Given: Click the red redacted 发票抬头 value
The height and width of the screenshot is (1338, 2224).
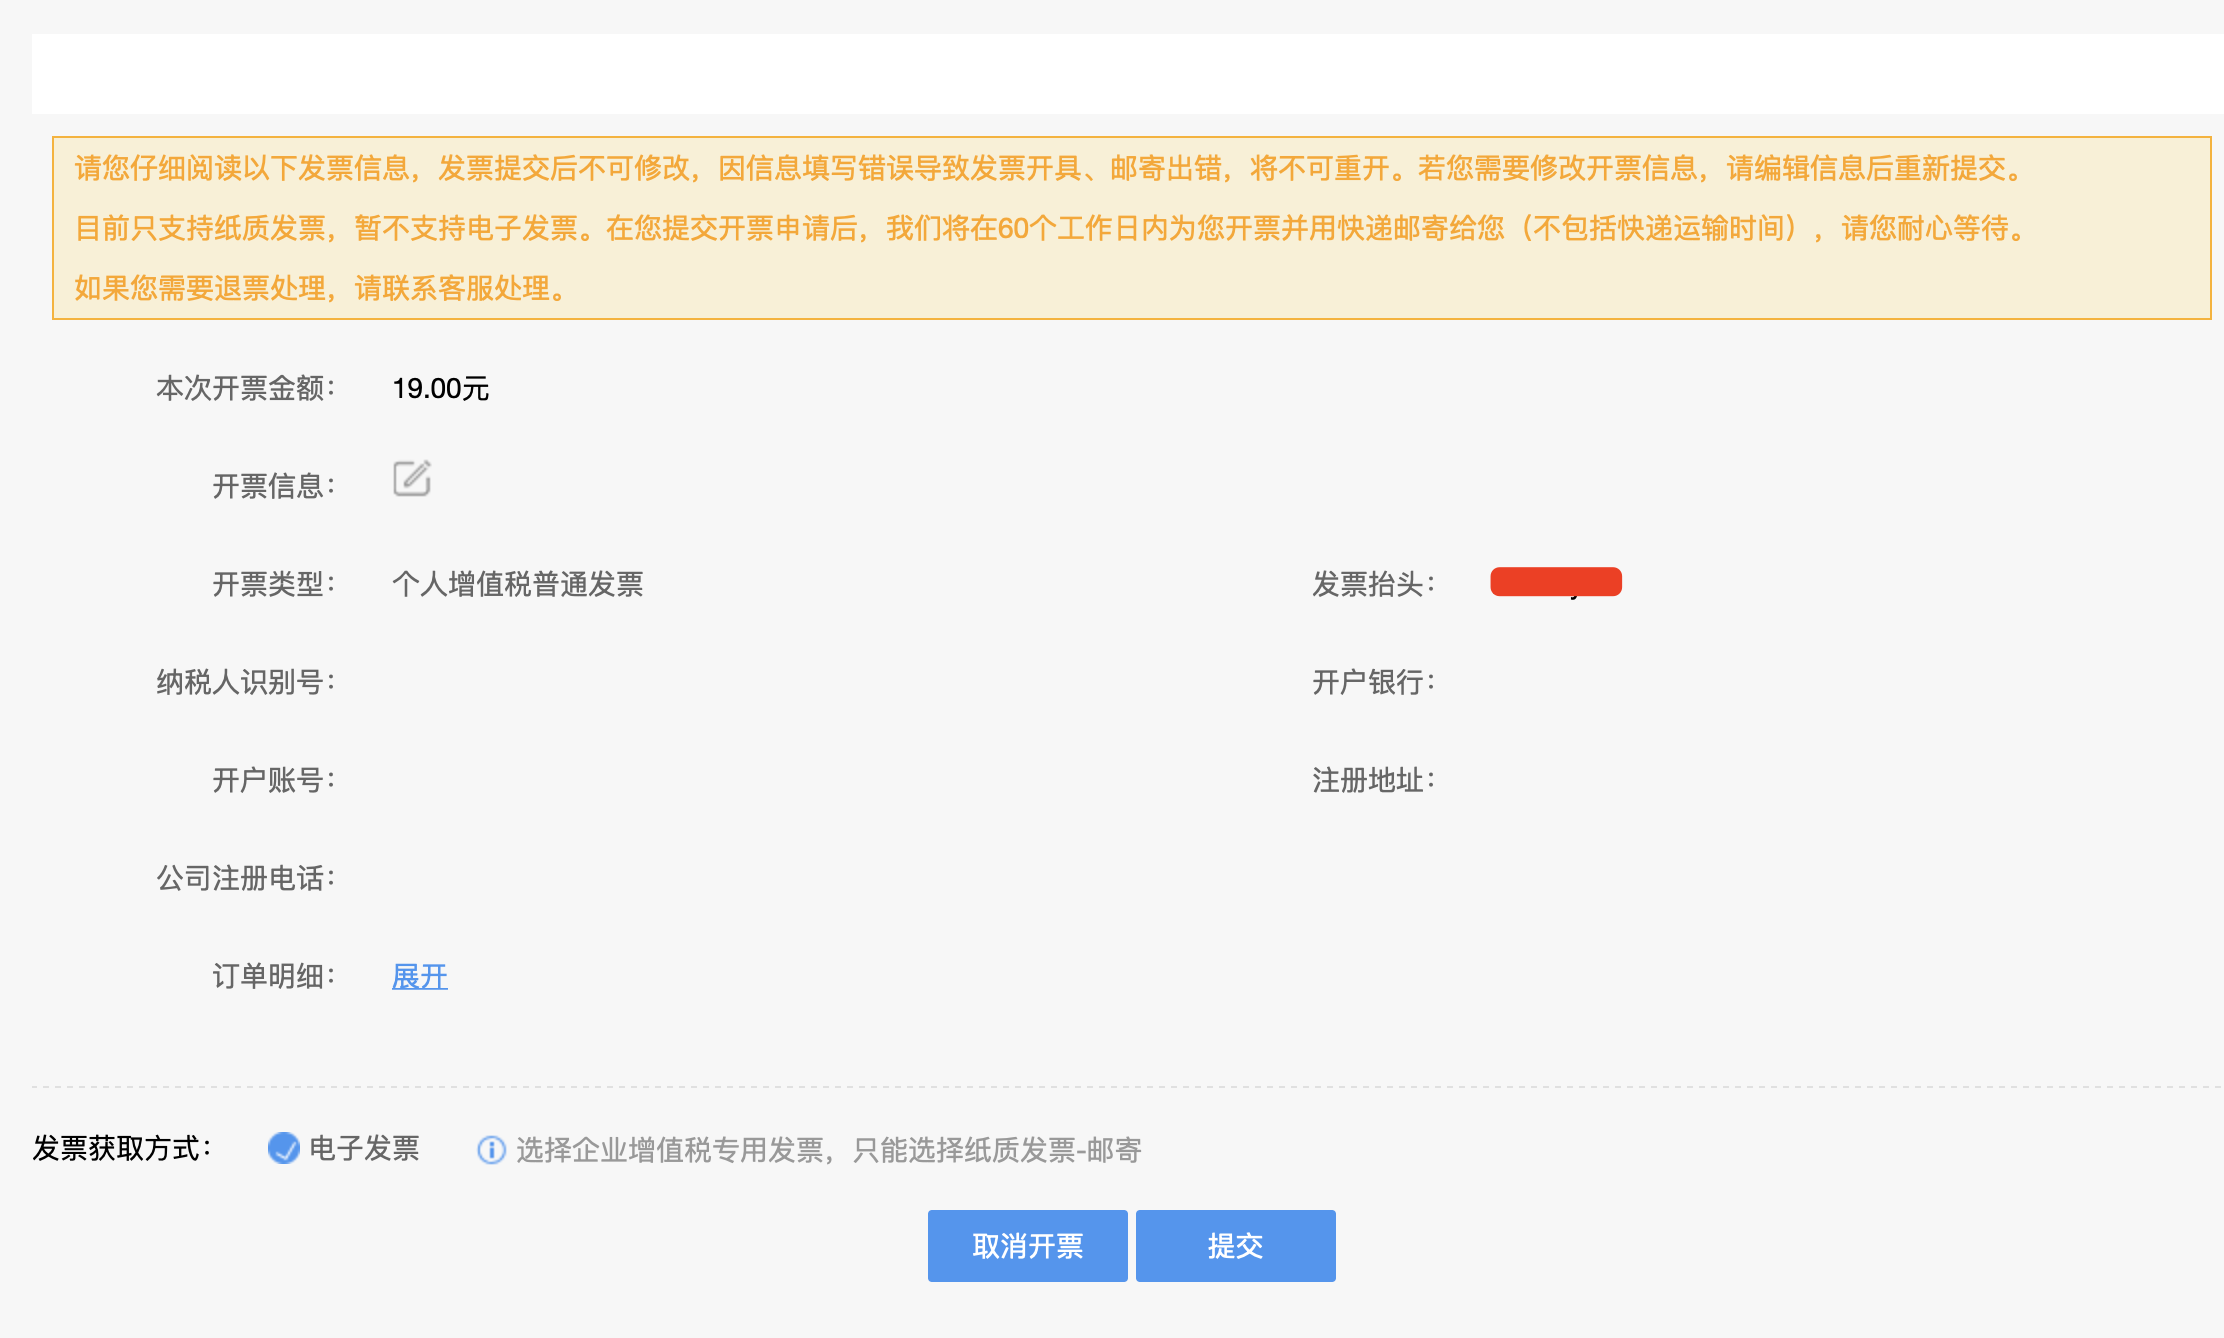Looking at the screenshot, I should point(1555,582).
